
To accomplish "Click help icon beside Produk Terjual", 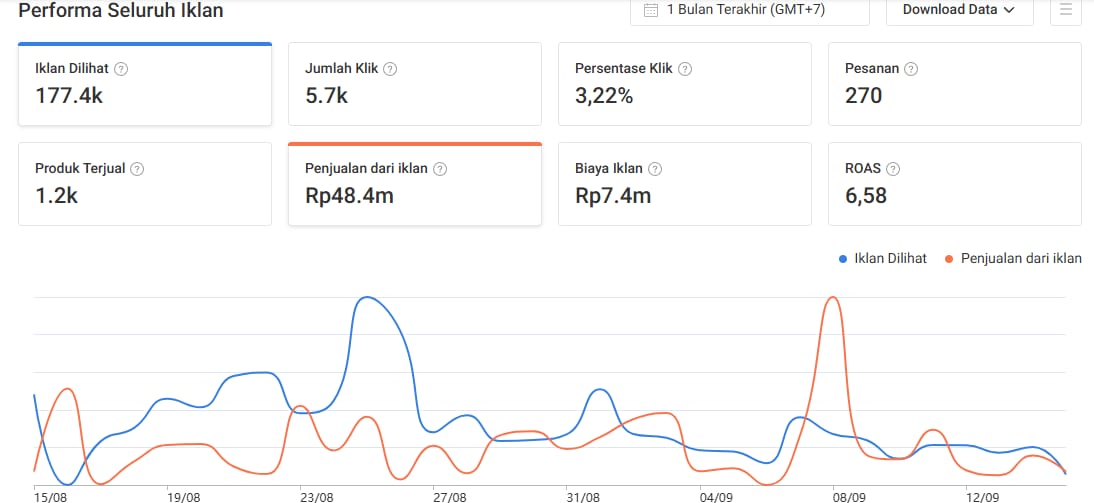I will (x=138, y=169).
